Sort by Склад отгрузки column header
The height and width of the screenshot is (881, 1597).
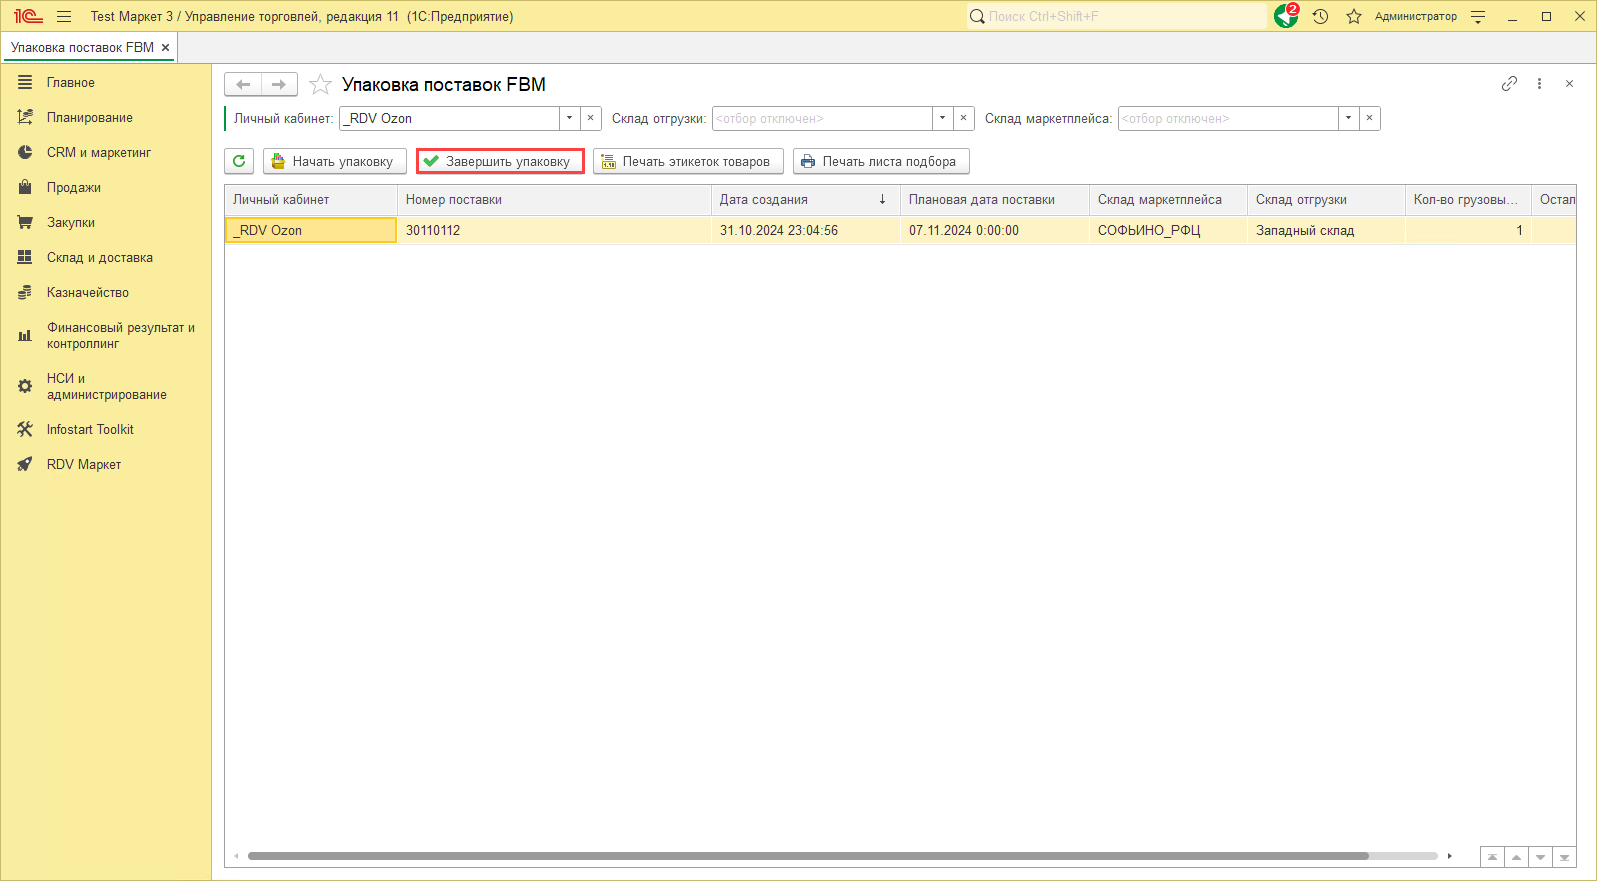click(1326, 200)
